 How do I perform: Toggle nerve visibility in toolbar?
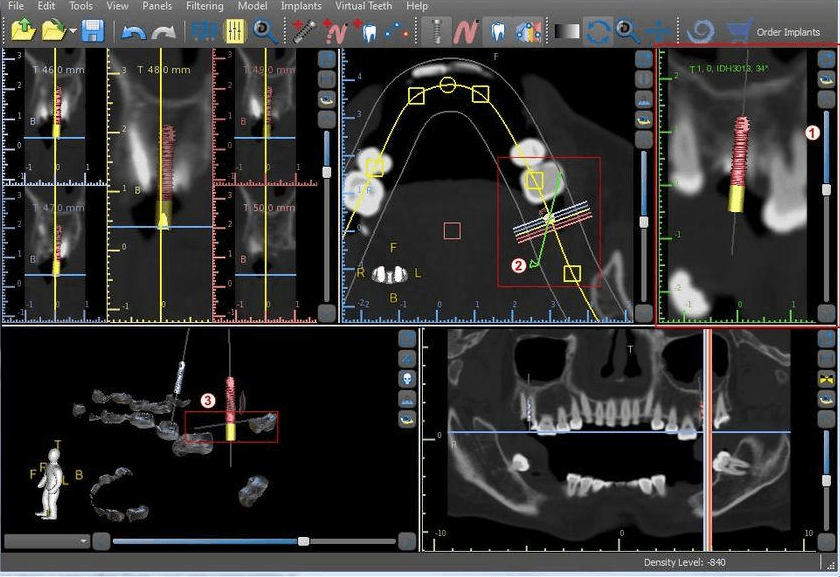pyautogui.click(x=465, y=31)
